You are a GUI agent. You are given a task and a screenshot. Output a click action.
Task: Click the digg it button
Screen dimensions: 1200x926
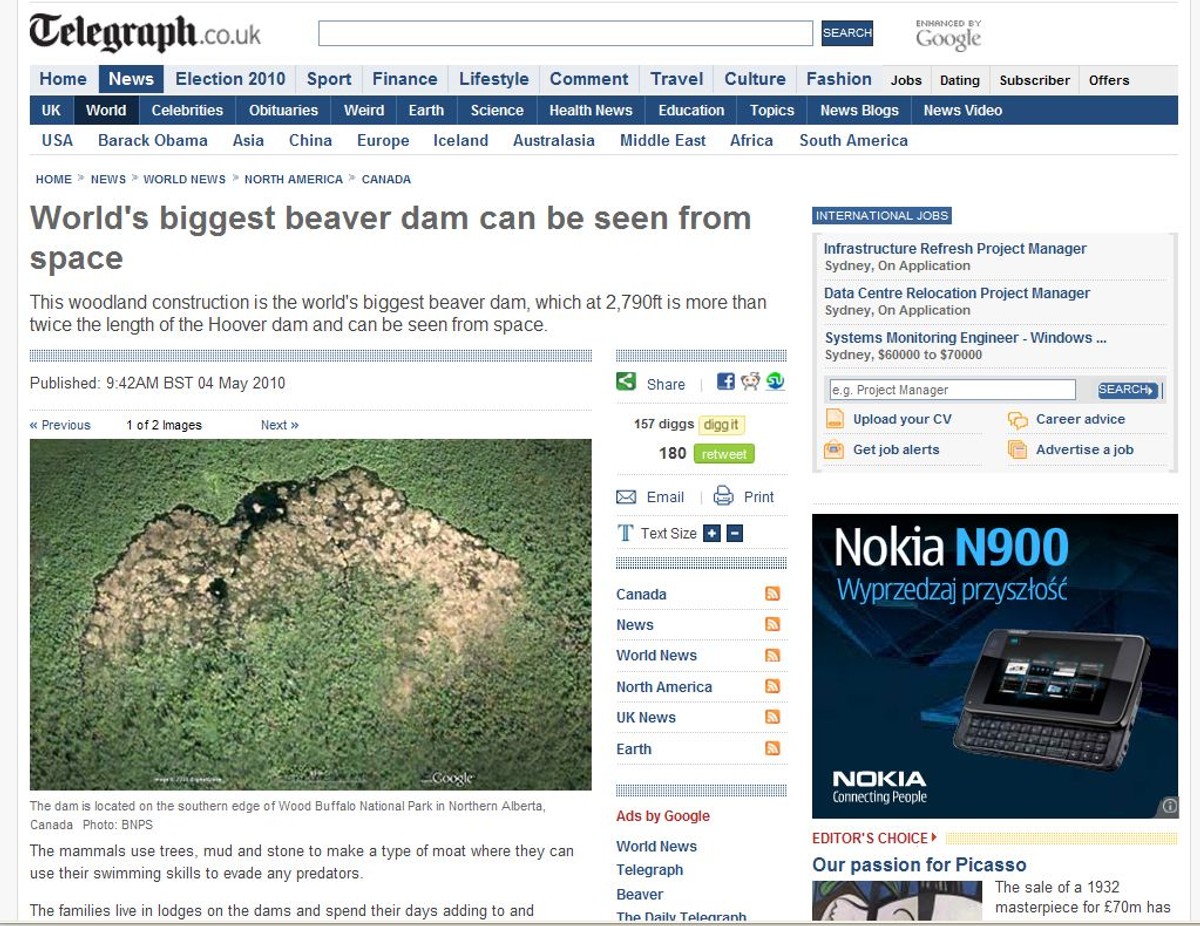click(x=721, y=424)
